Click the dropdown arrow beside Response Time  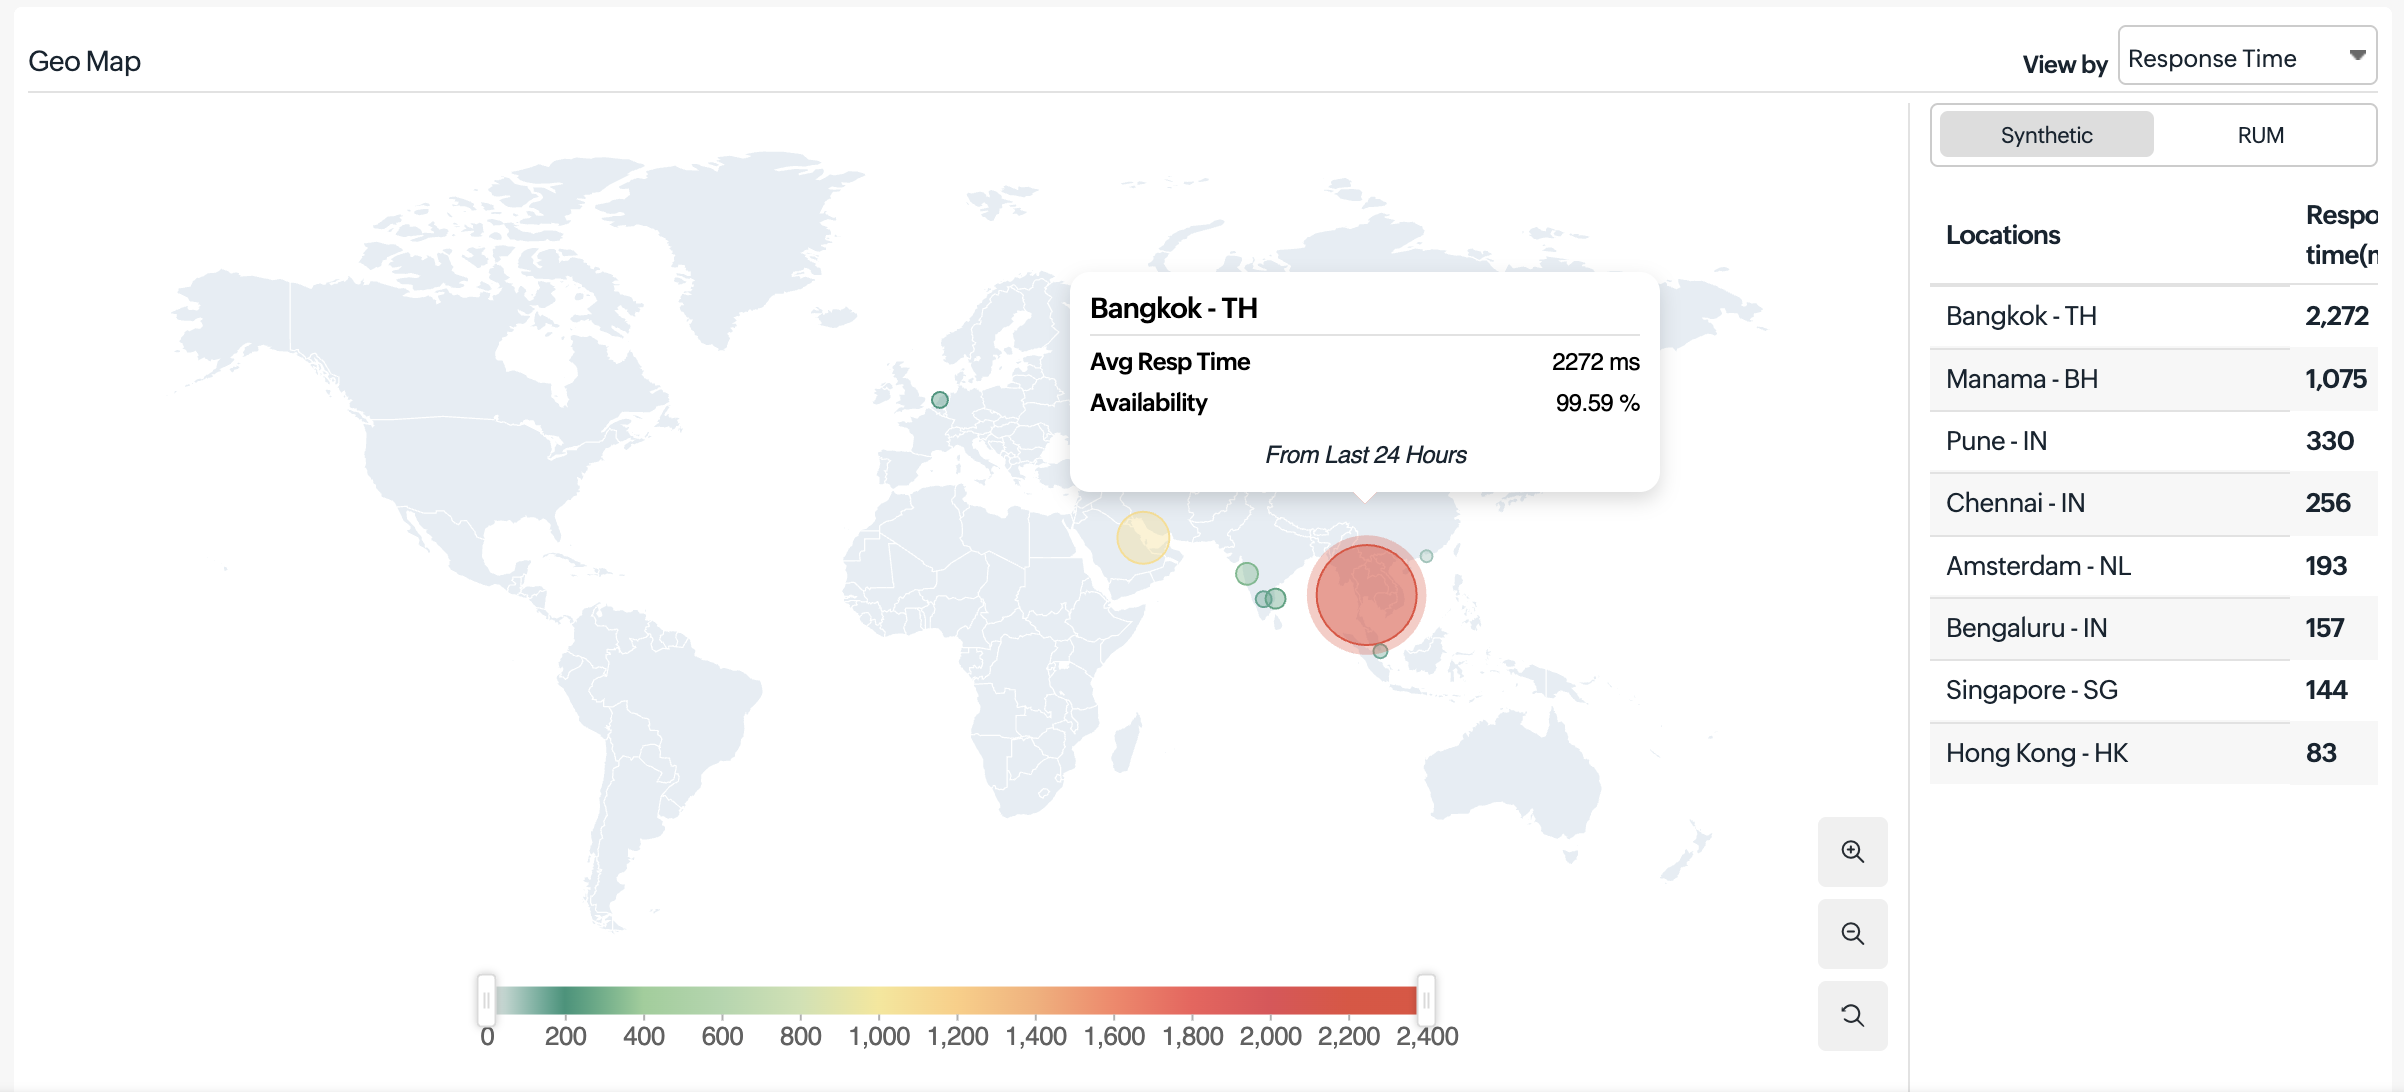2357,56
